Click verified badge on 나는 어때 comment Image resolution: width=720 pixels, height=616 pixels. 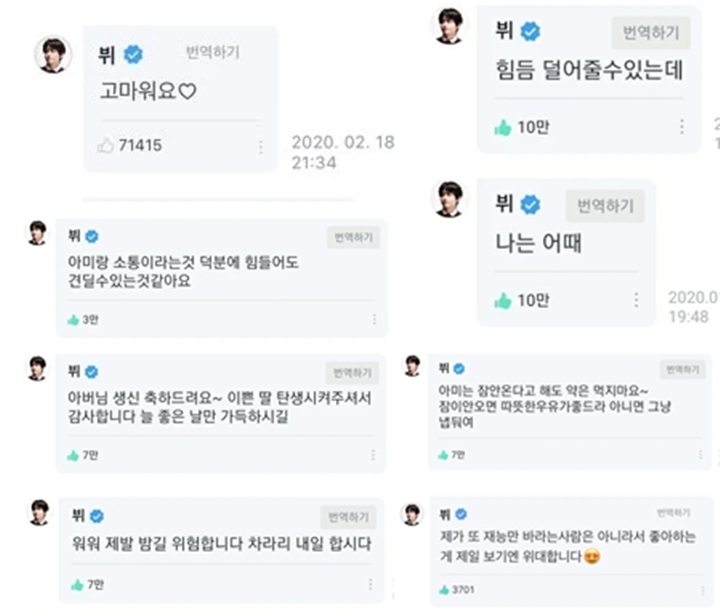tap(530, 205)
